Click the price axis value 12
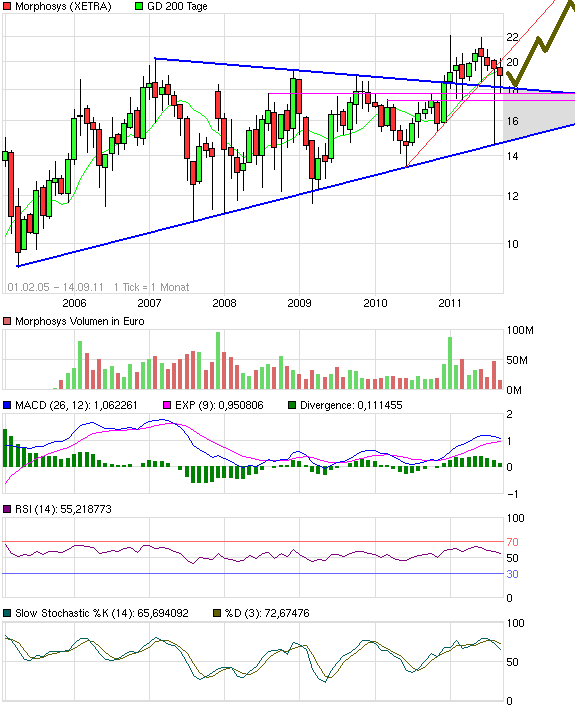 click(x=512, y=196)
